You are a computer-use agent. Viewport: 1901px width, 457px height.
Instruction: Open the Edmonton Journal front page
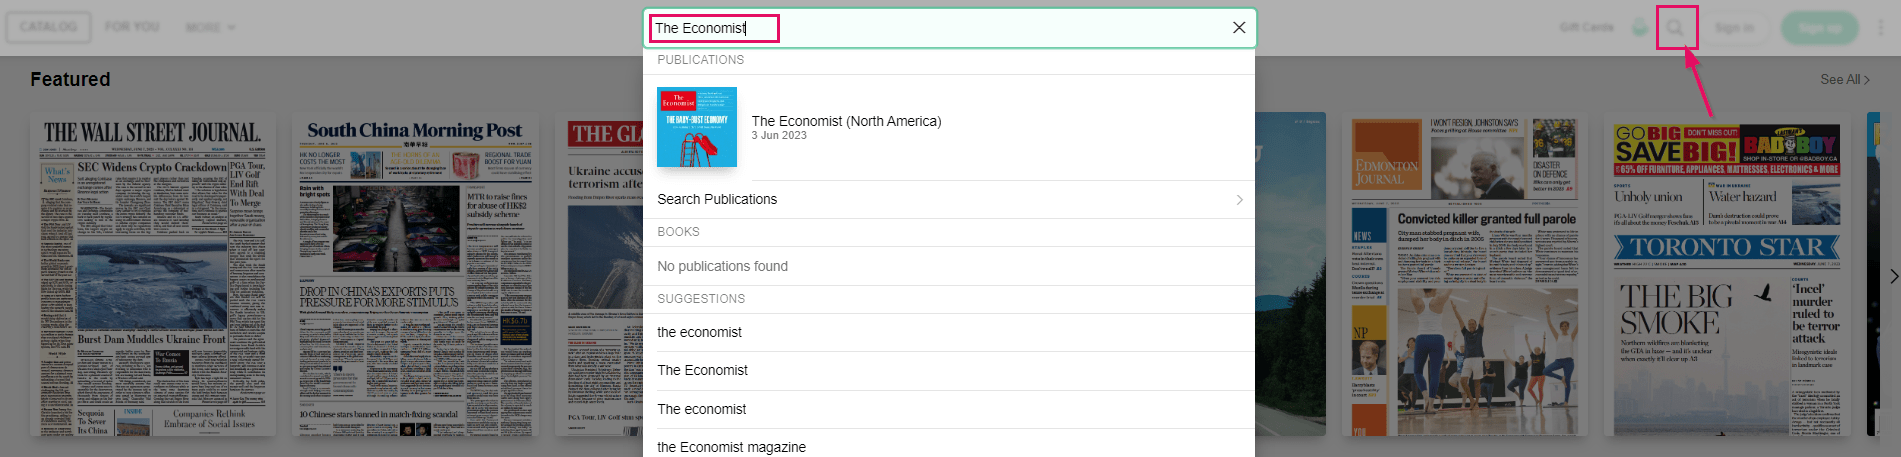(1466, 275)
